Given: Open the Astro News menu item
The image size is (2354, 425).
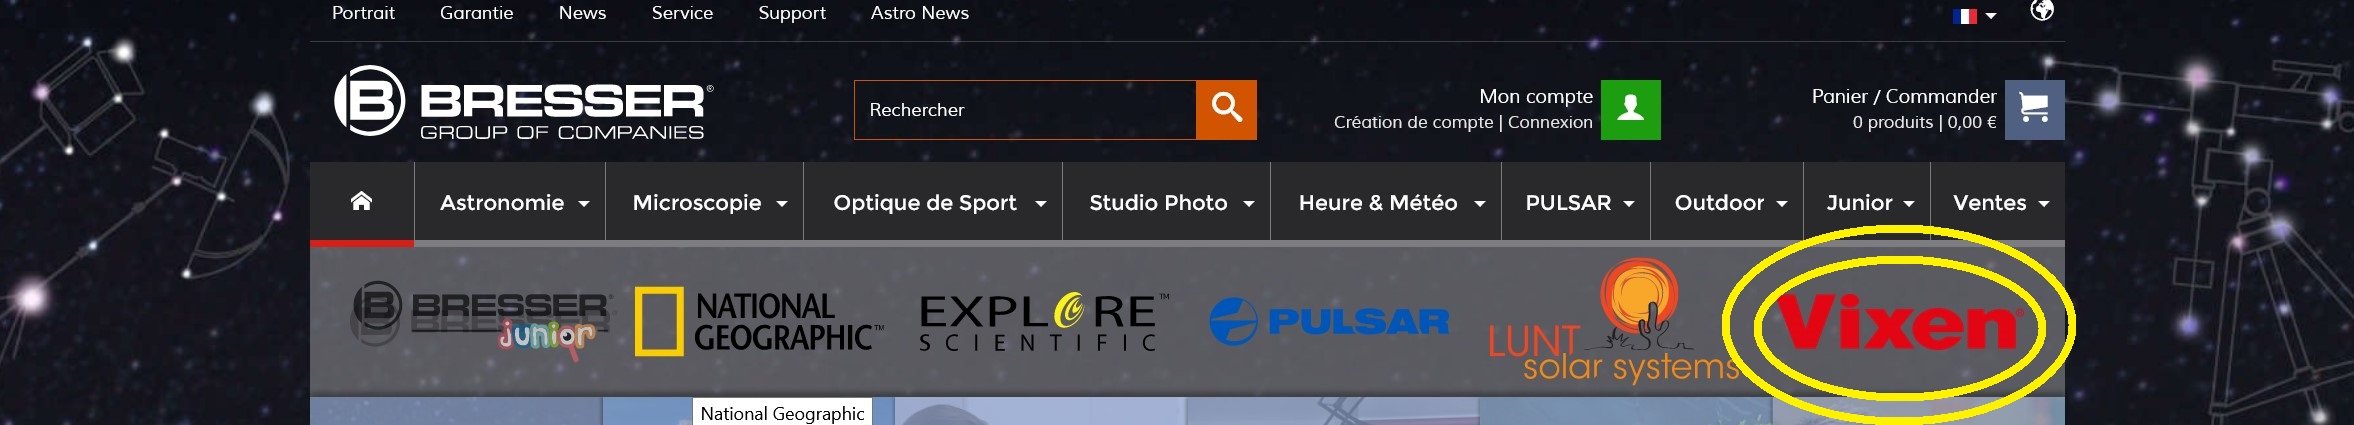Looking at the screenshot, I should pos(920,13).
